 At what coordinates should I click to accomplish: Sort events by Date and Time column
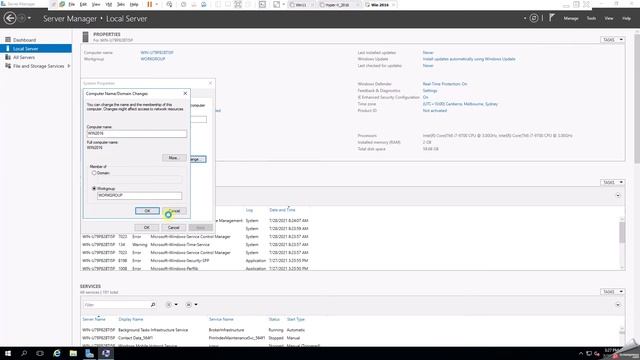click(282, 210)
